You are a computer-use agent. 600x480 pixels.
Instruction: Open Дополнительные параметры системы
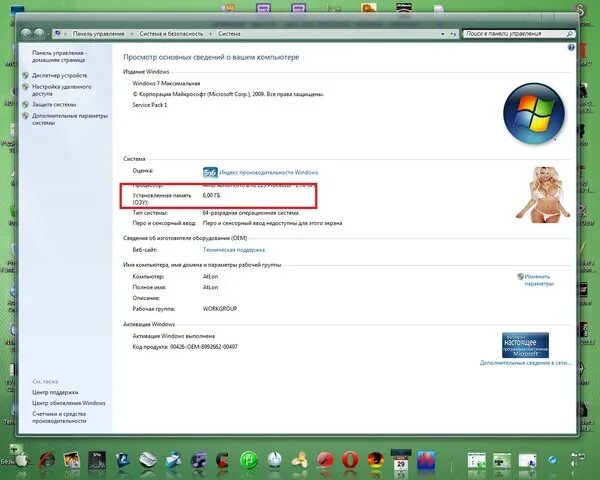70,119
